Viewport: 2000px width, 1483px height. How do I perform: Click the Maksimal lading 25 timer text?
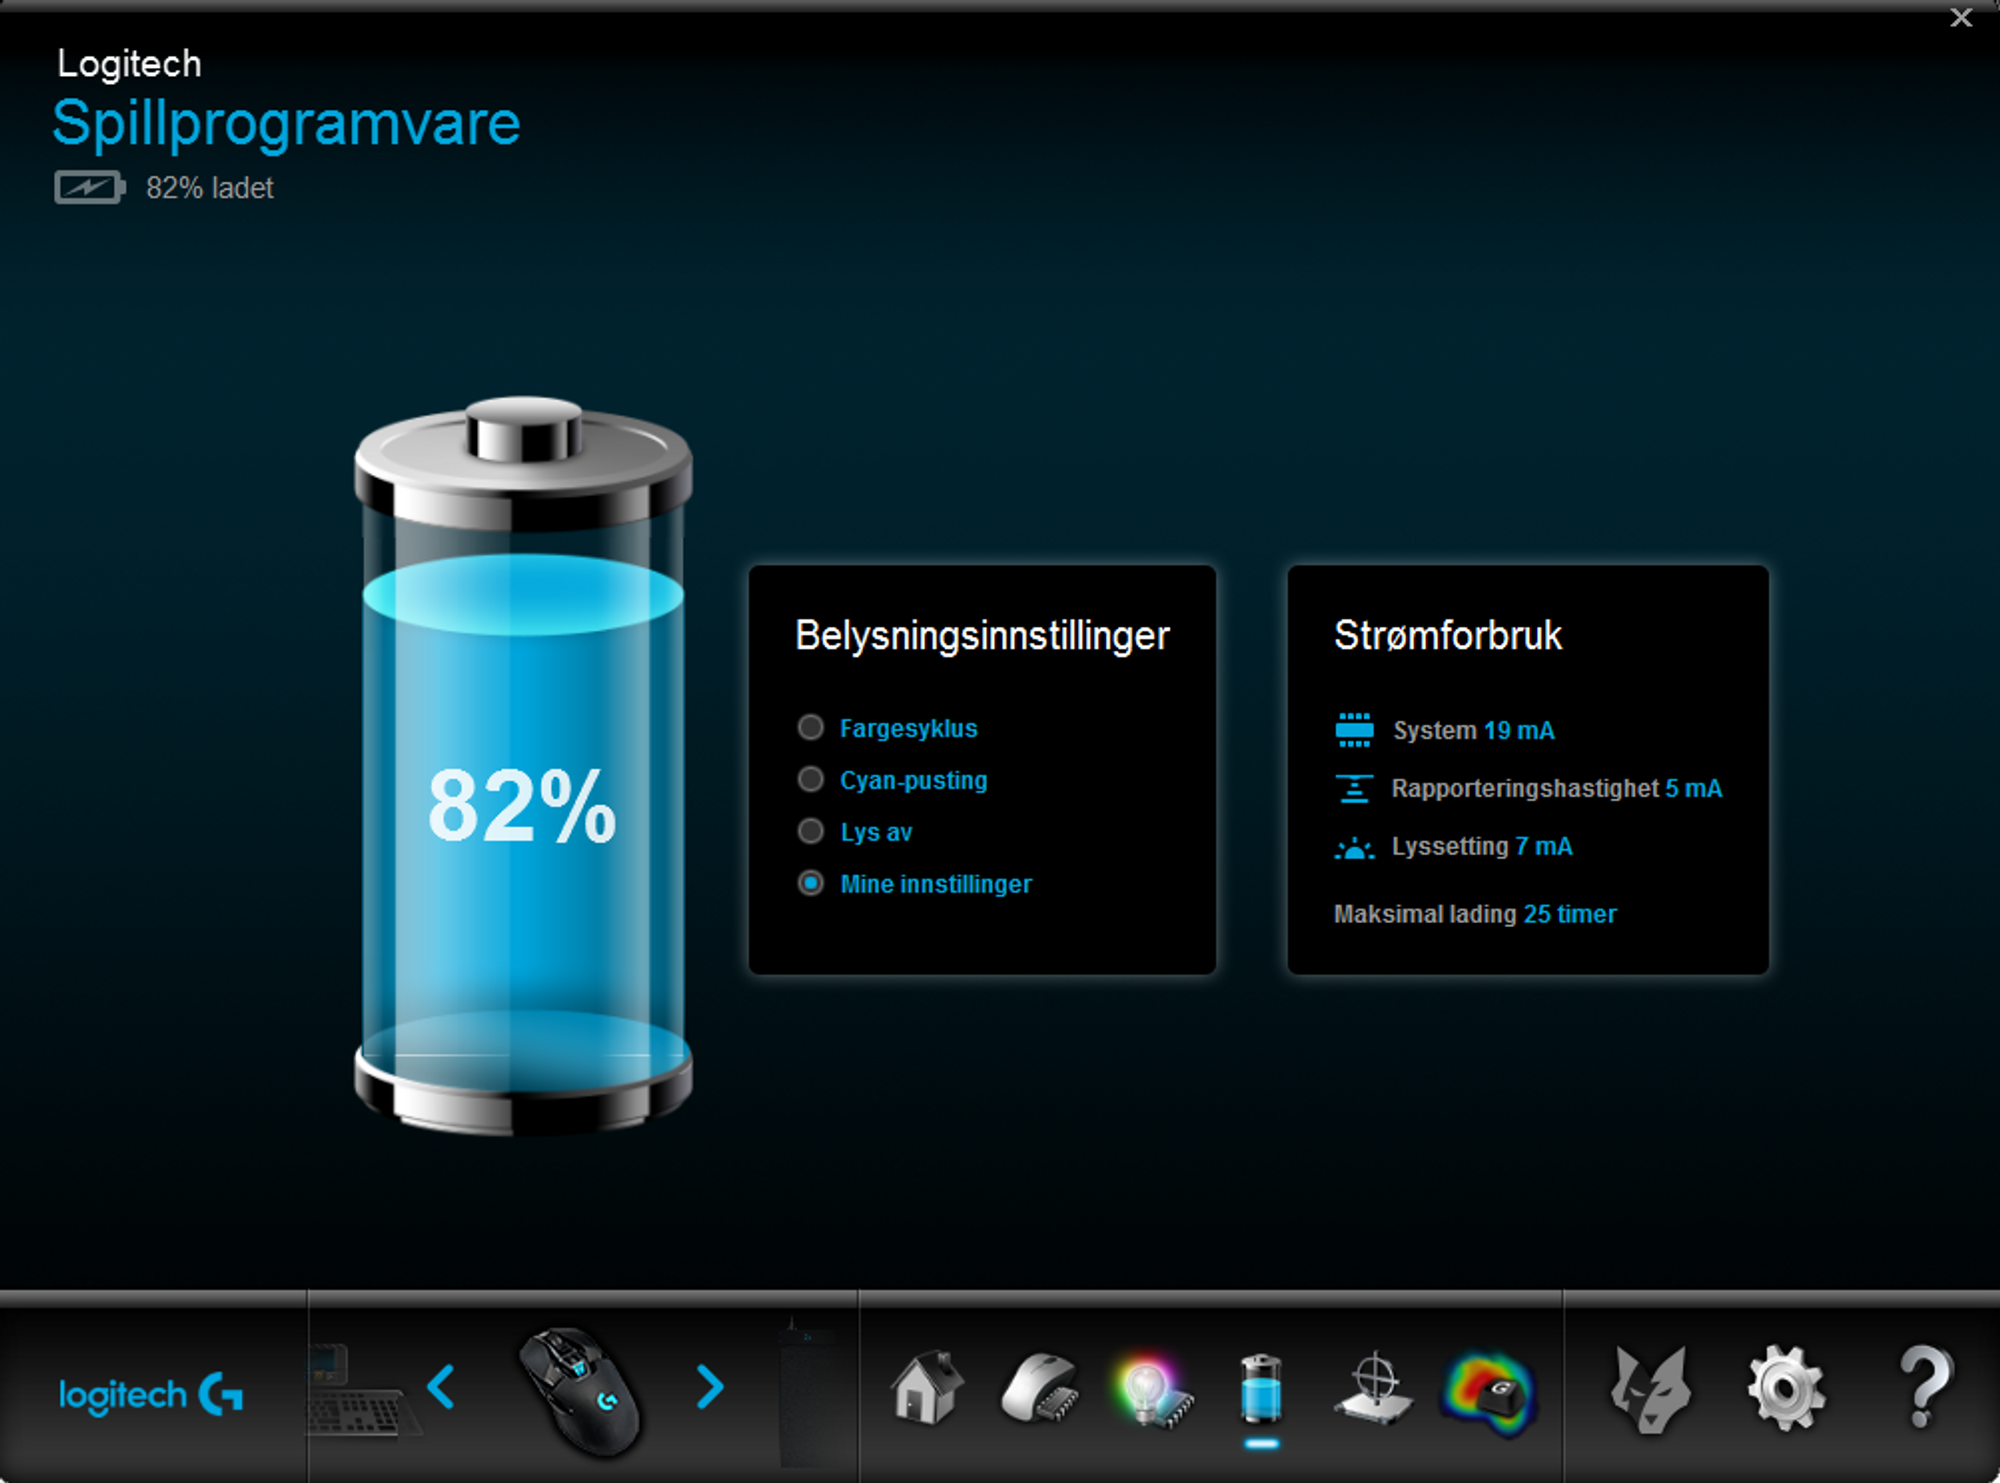pyautogui.click(x=1475, y=914)
